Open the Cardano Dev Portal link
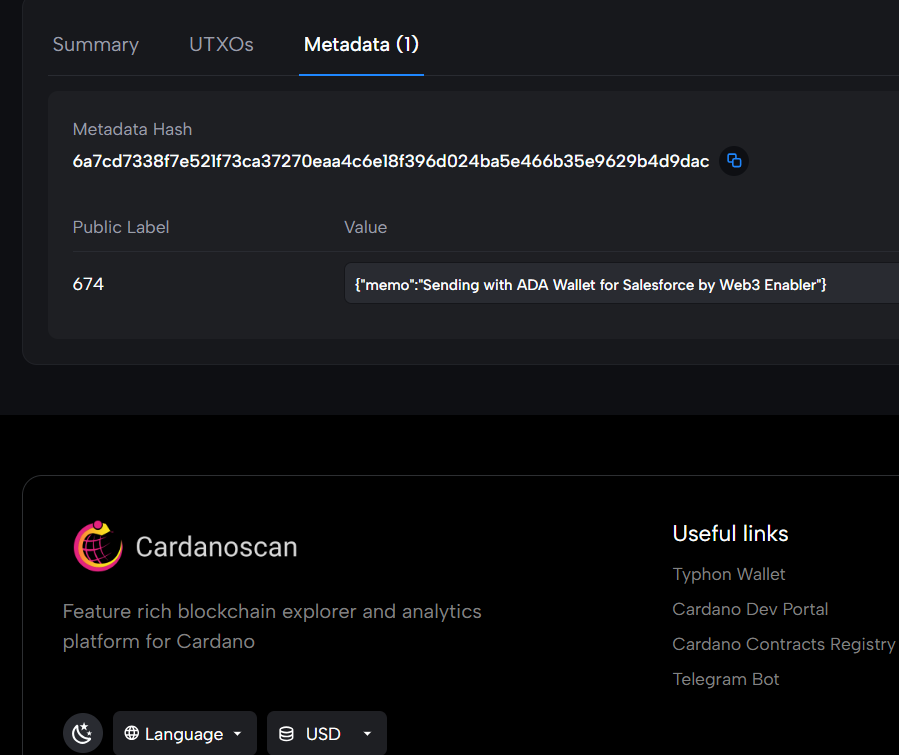Screen dimensions: 899x755 coord(750,609)
